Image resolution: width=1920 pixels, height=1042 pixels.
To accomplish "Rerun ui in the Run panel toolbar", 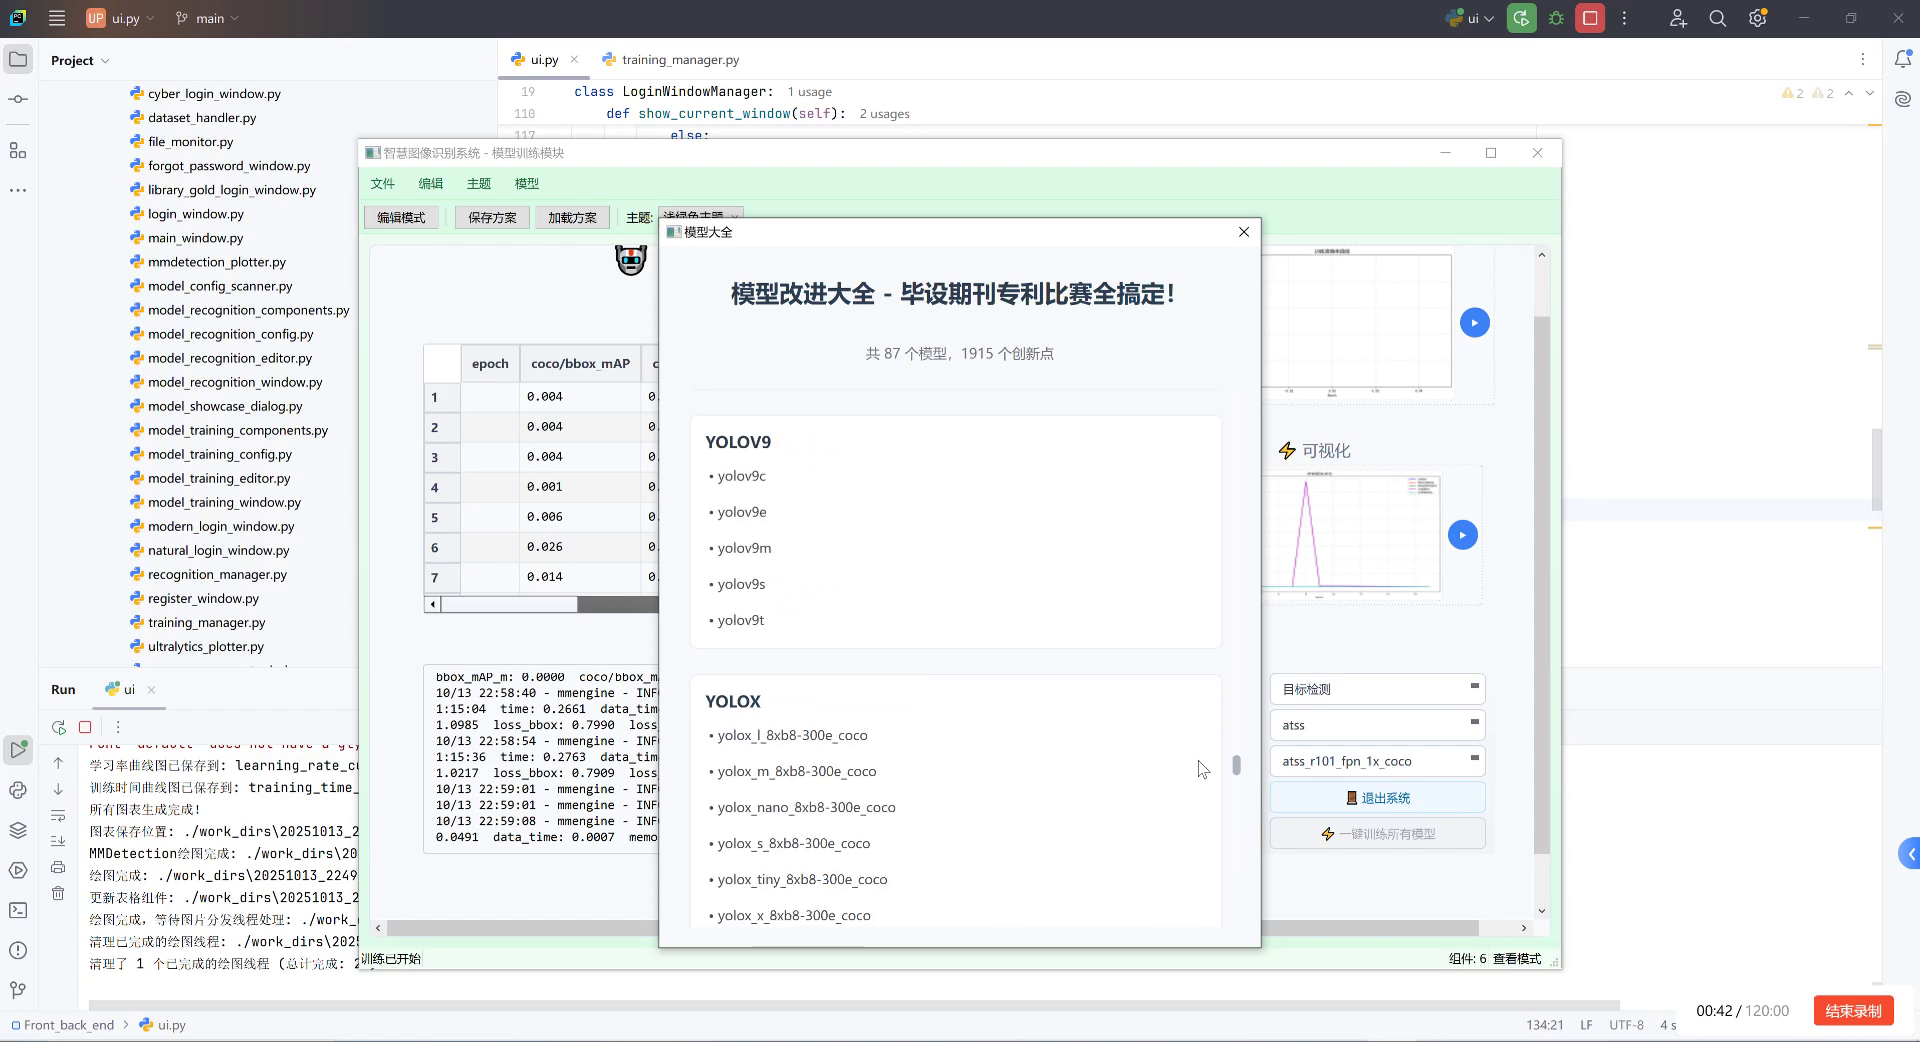I will coord(59,727).
